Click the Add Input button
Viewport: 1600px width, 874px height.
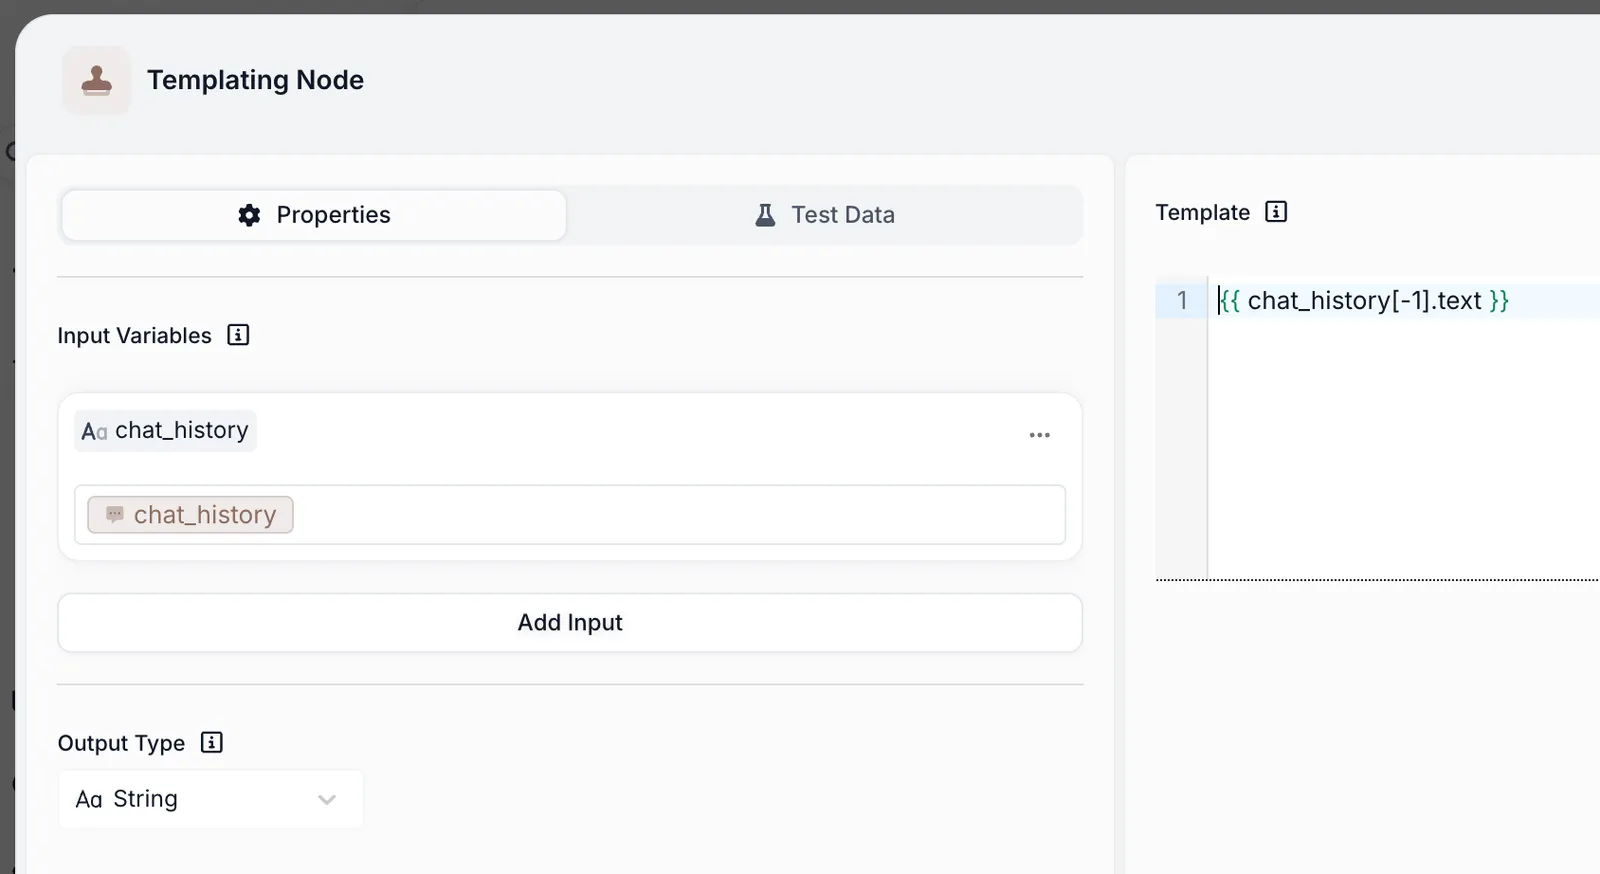click(570, 623)
